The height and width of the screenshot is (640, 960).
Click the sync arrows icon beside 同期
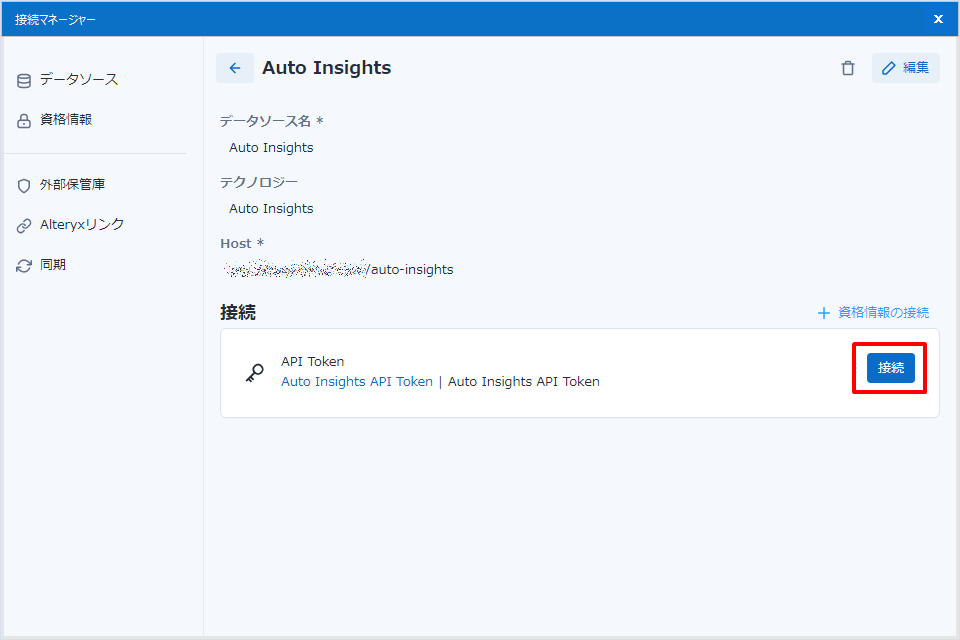click(24, 265)
